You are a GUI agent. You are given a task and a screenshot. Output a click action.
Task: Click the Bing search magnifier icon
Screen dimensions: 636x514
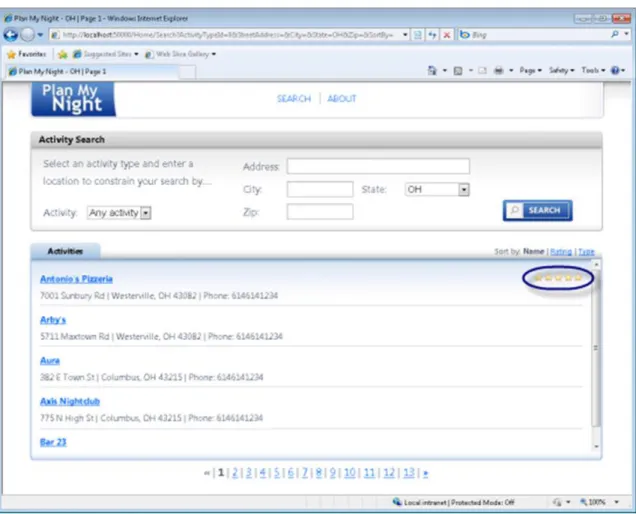(x=615, y=34)
